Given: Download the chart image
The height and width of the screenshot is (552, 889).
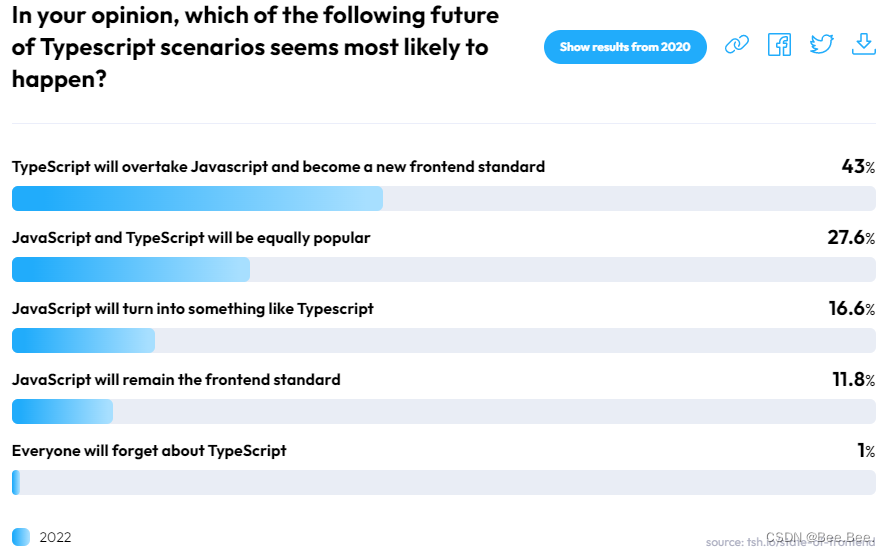Looking at the screenshot, I should pyautogui.click(x=863, y=45).
